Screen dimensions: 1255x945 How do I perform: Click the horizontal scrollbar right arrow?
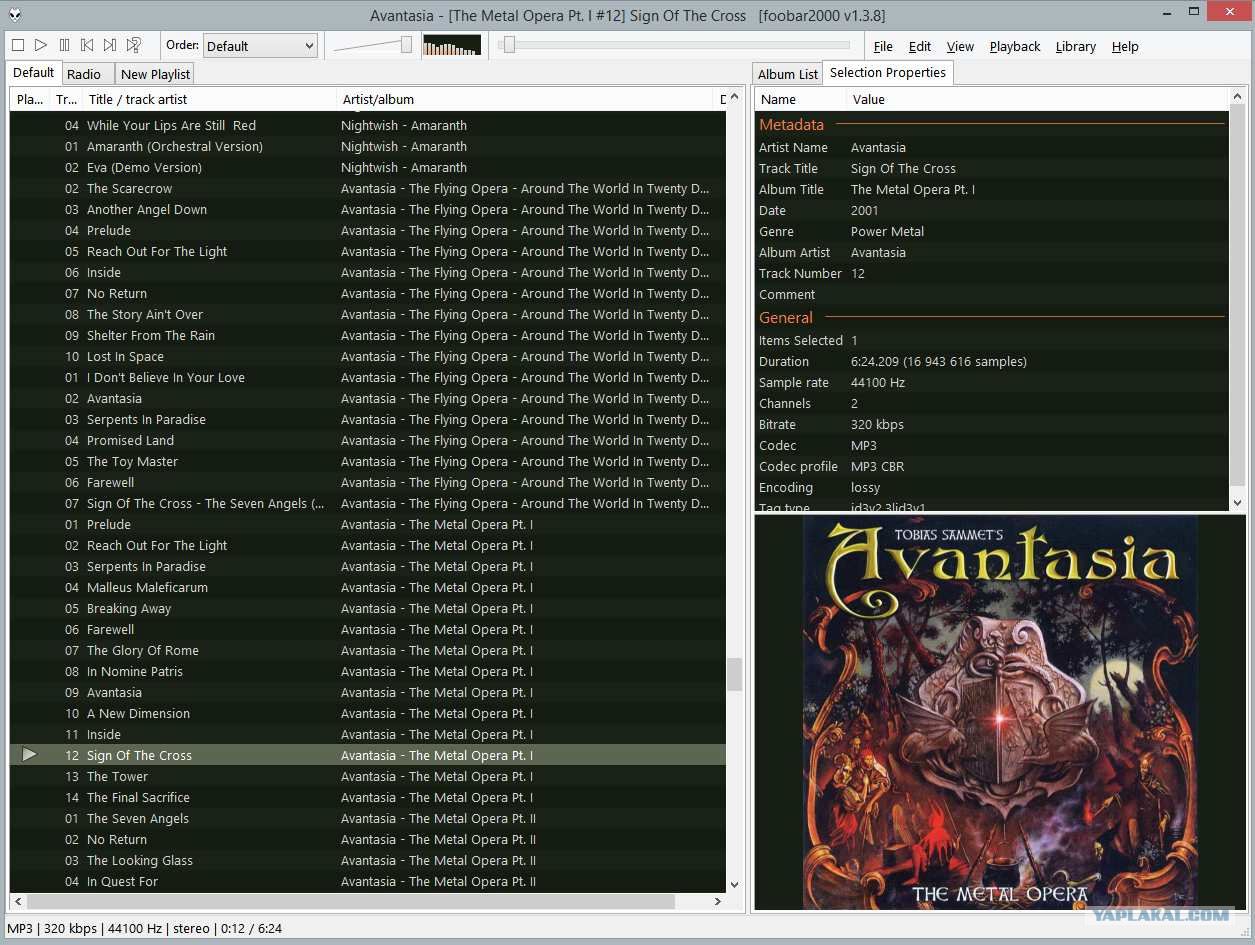point(717,901)
